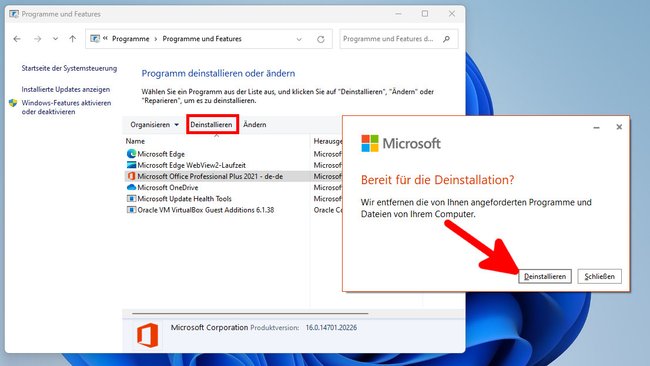Image resolution: width=650 pixels, height=366 pixels.
Task: Click the VirtualBox Guest Additions icon
Action: [131, 210]
